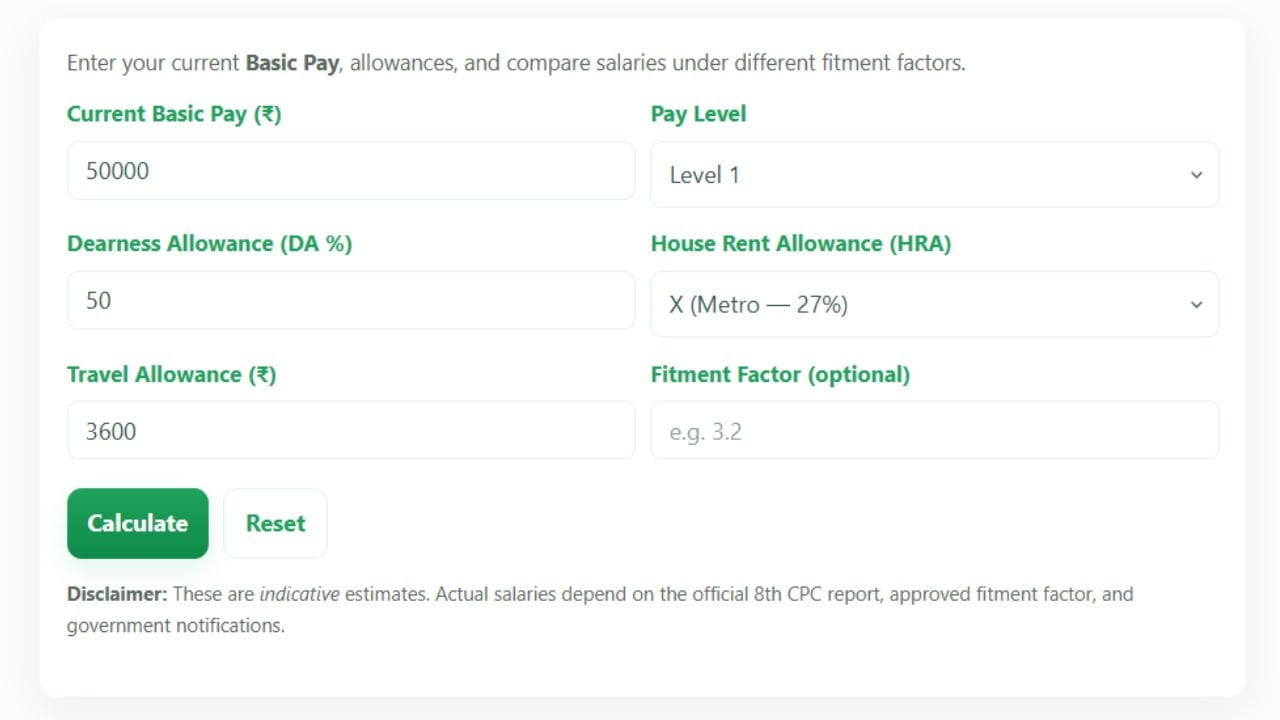The image size is (1280, 720).
Task: Click the "Travel Allowance (₹)" label
Action: click(171, 375)
